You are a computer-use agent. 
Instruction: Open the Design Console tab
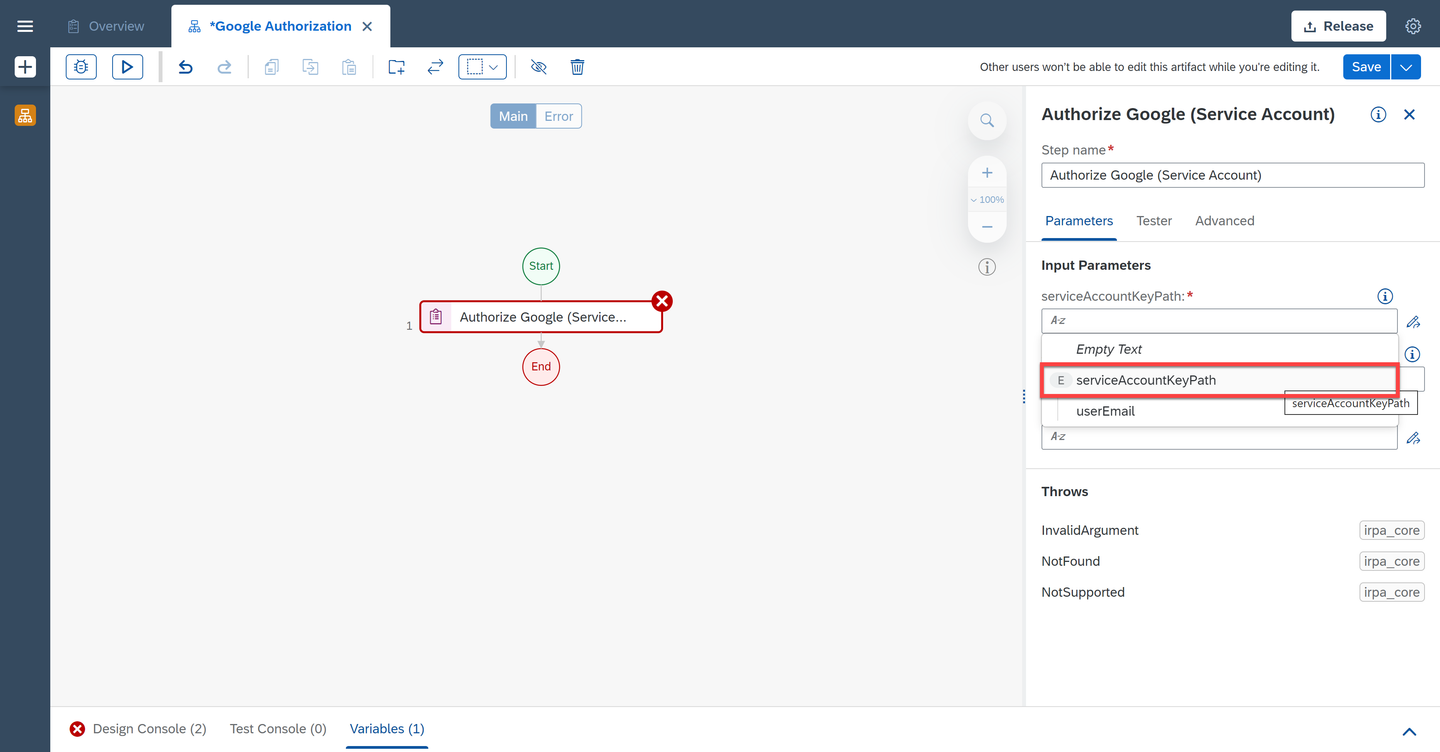pyautogui.click(x=138, y=729)
